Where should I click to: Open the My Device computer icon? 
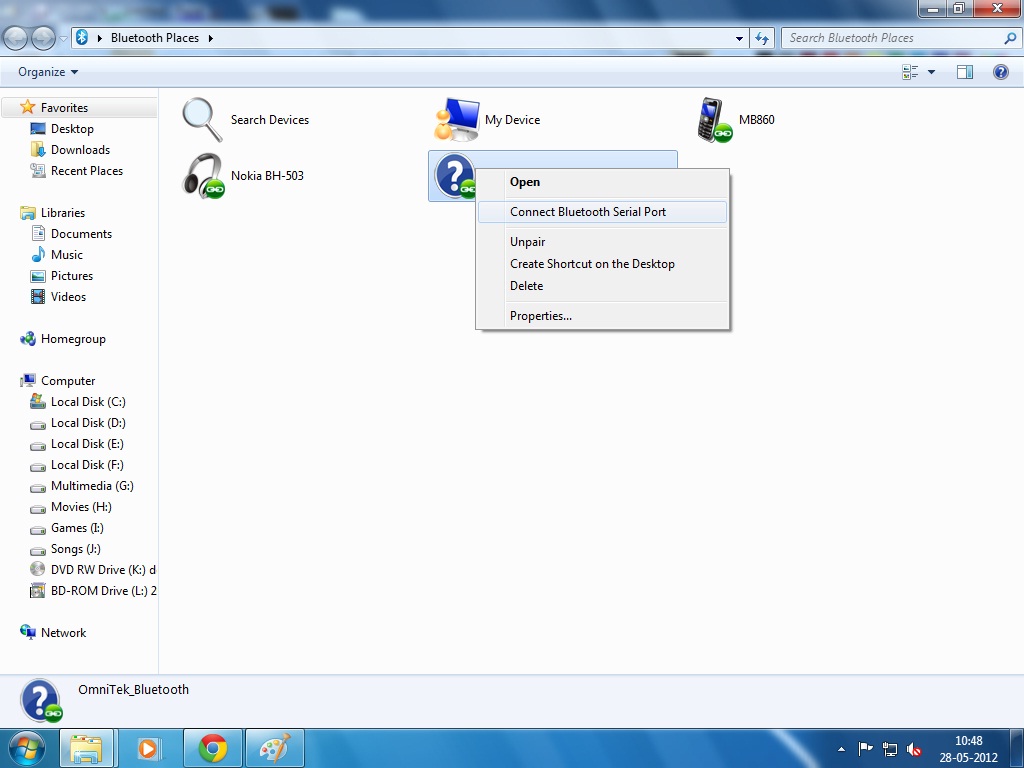point(457,120)
